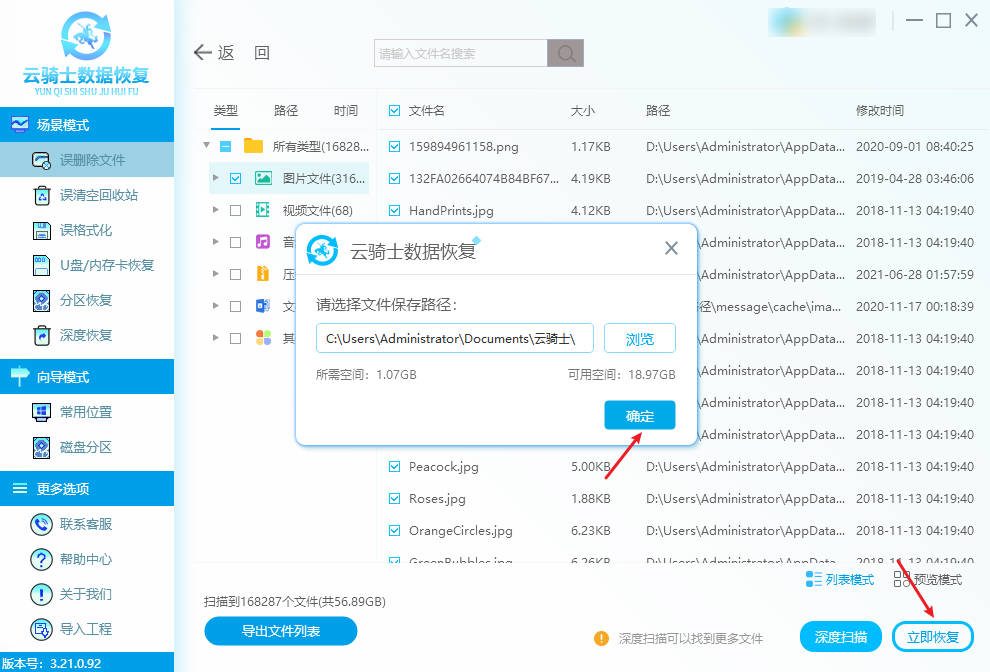Uncheck Peacock.jpg checkbox
The height and width of the screenshot is (672, 990).
pos(395,467)
